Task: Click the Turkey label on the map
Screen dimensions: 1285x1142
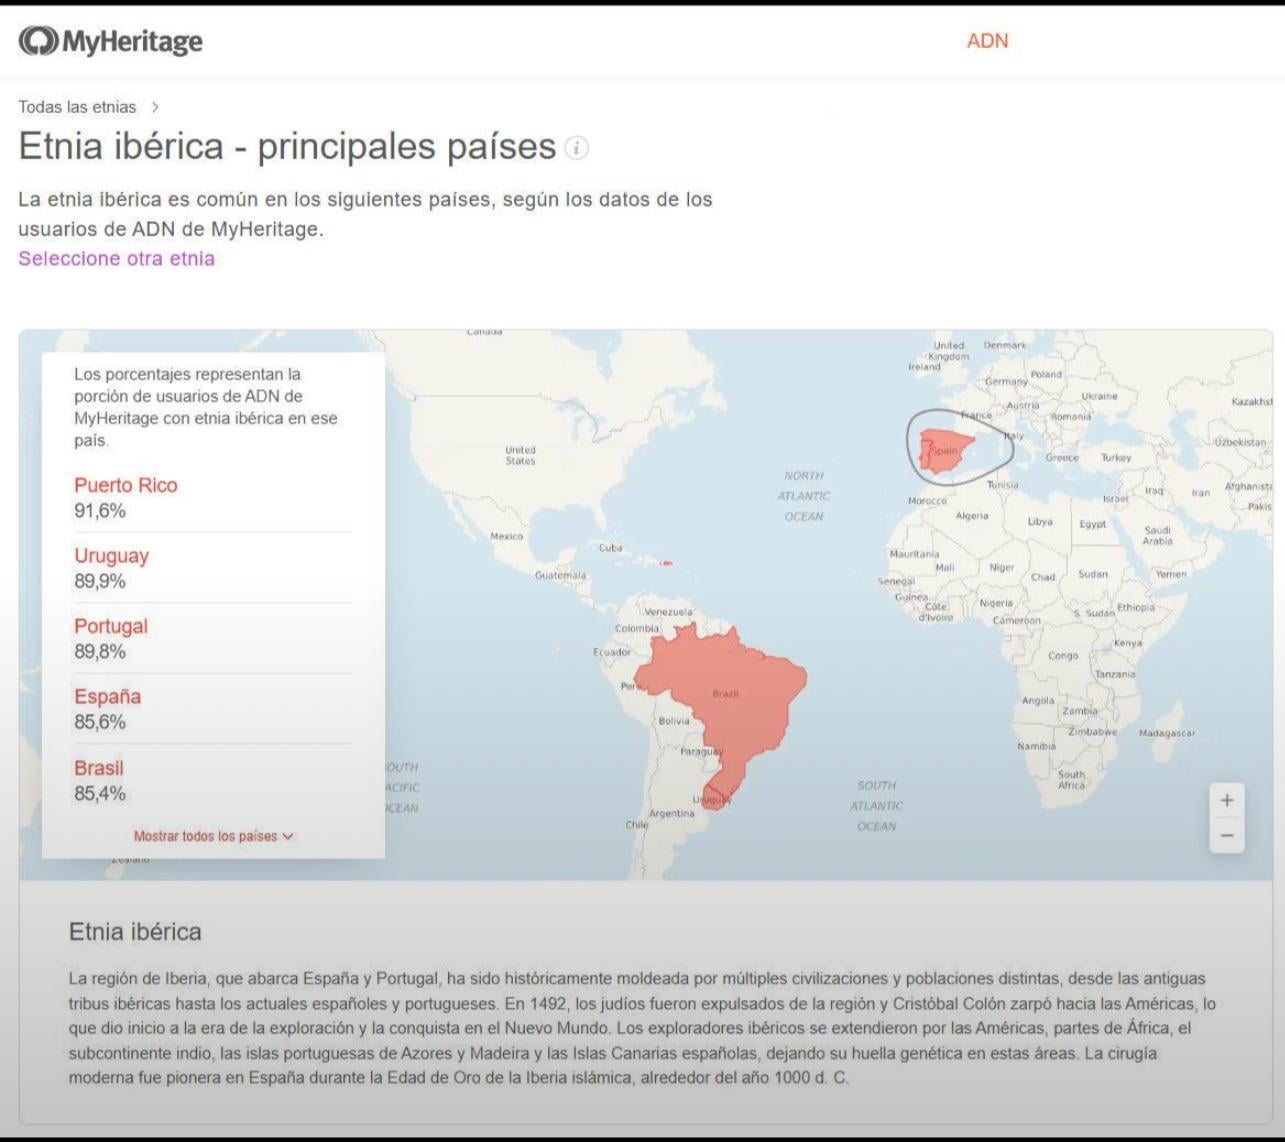Action: [1116, 457]
